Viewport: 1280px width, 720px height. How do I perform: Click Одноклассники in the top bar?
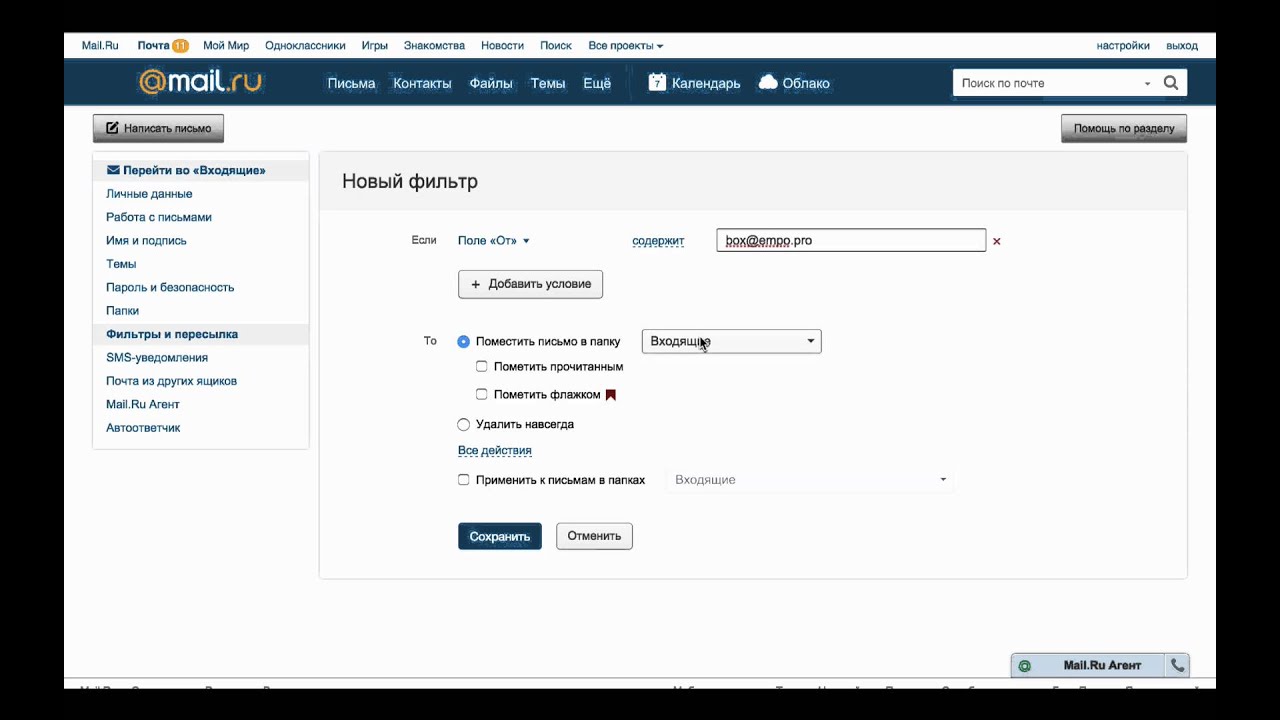(305, 46)
